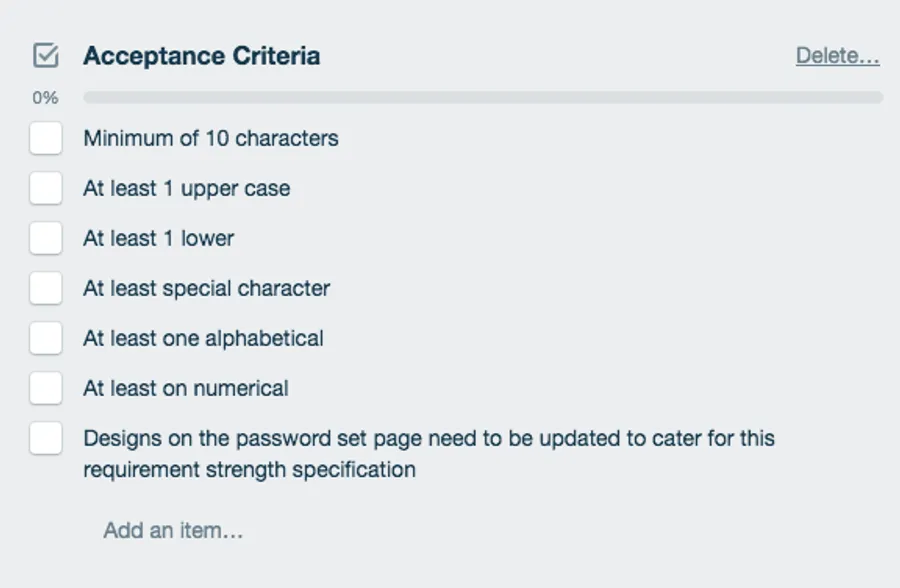Check the 'At least one alphabetical' checkbox
This screenshot has width=900, height=588.
(x=46, y=339)
